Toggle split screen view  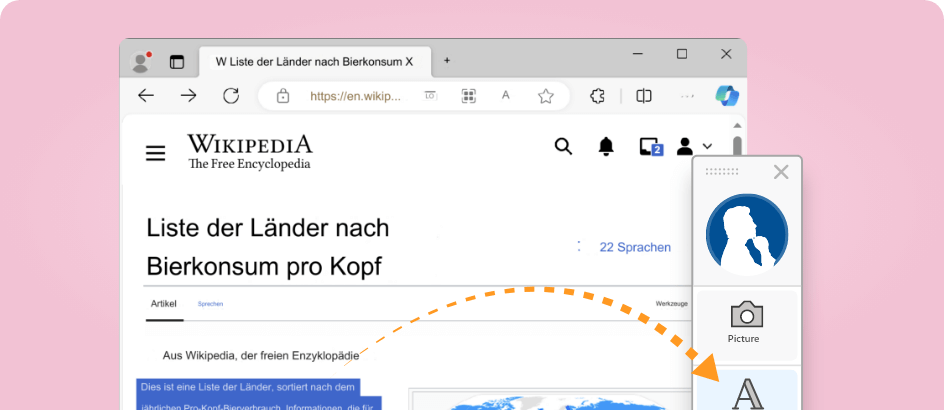click(x=644, y=96)
